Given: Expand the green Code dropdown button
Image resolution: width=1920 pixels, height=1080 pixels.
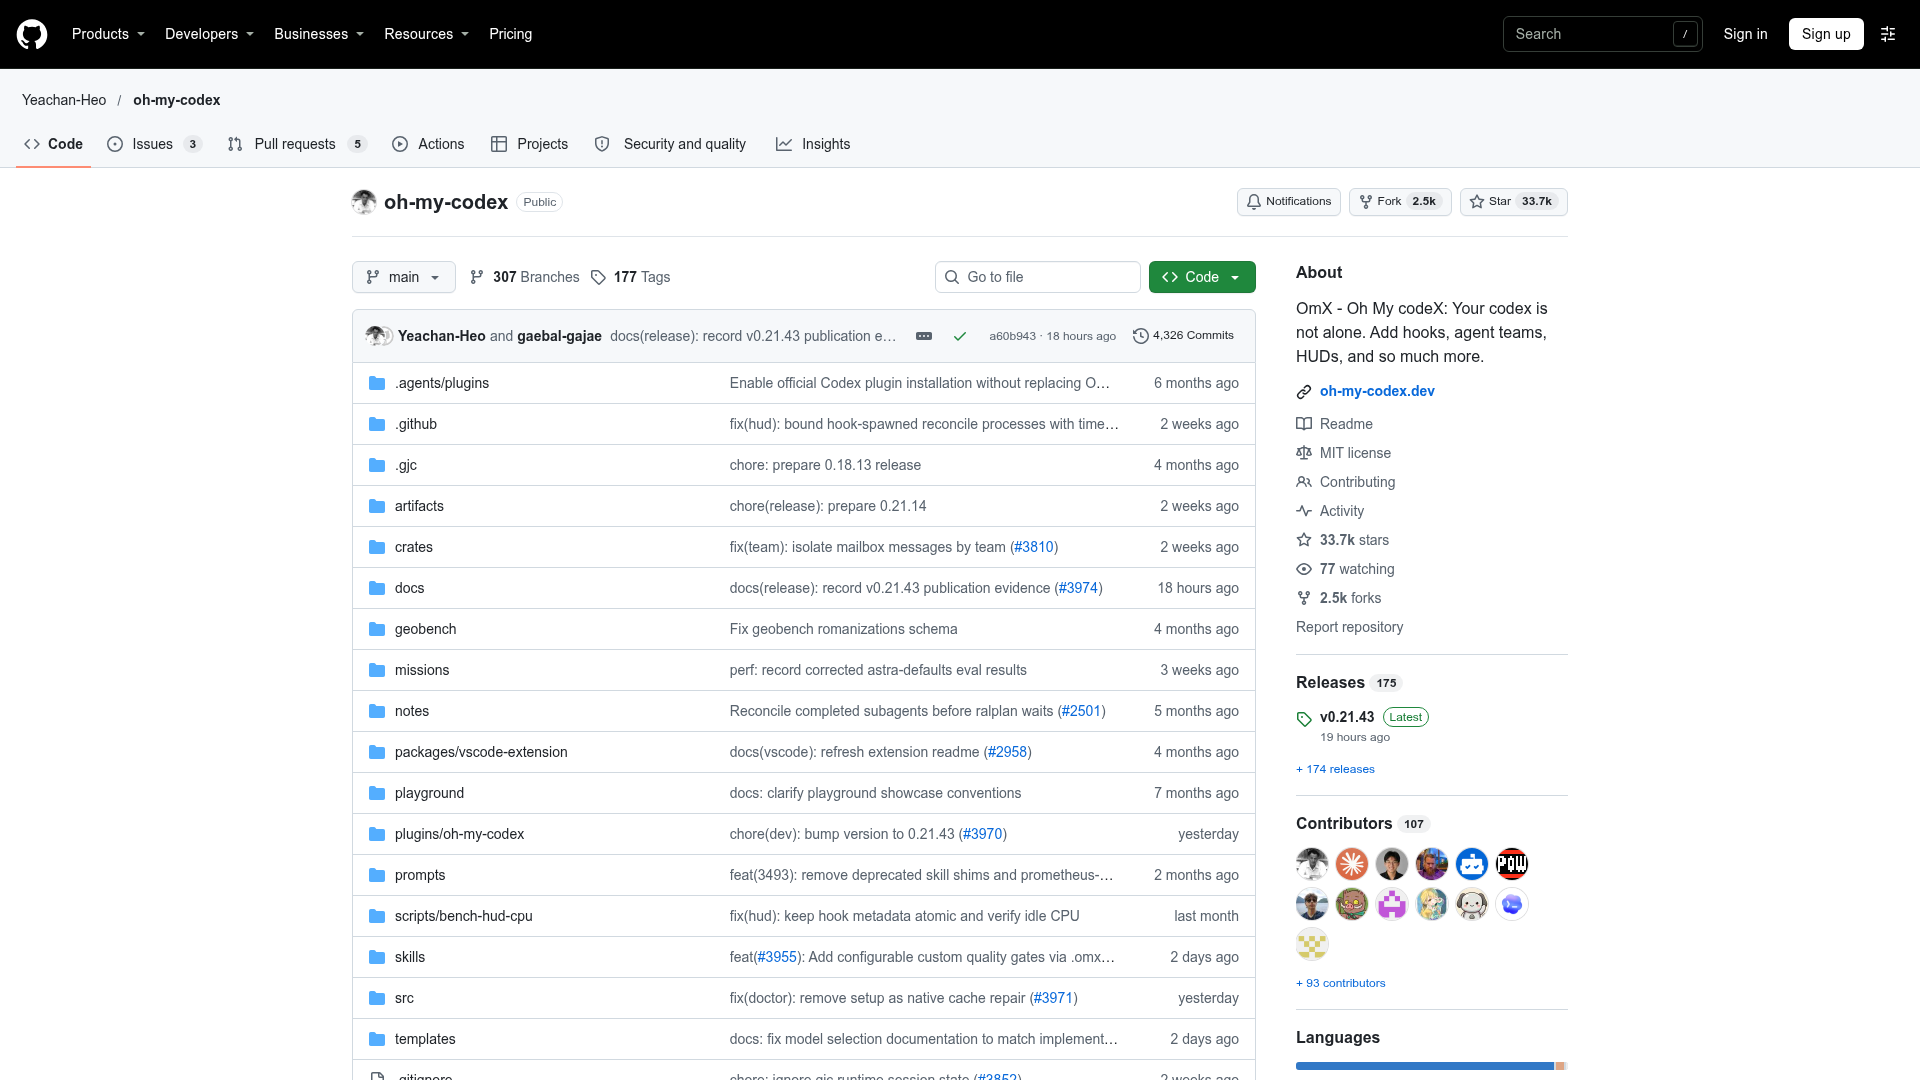Looking at the screenshot, I should pyautogui.click(x=1202, y=277).
